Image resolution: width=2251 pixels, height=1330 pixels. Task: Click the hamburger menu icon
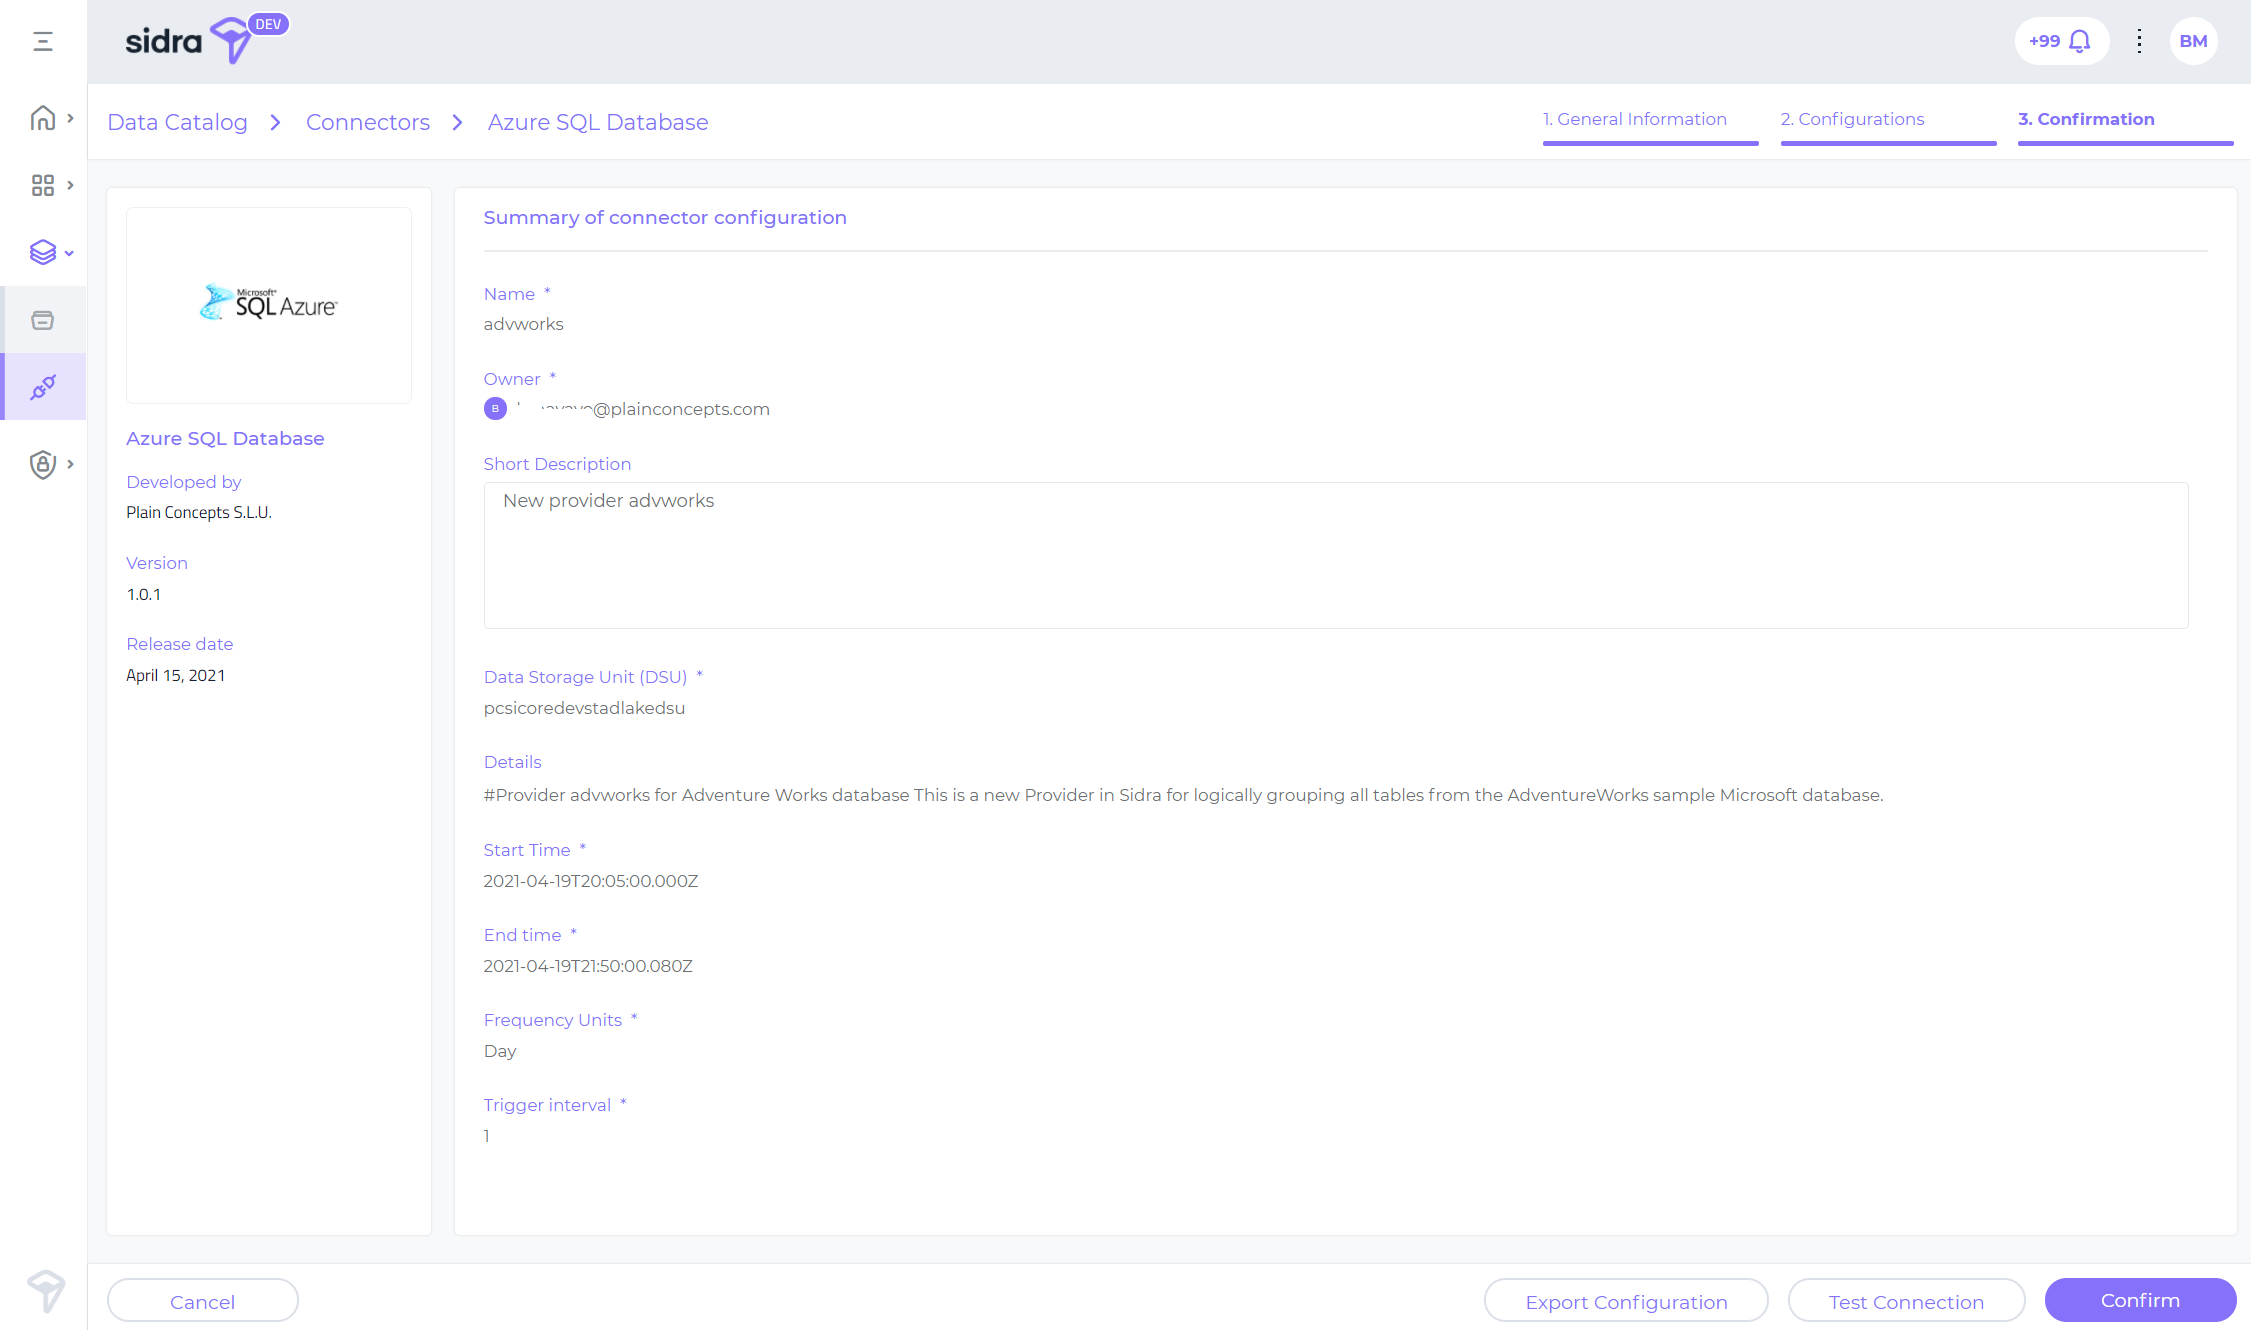tap(43, 41)
